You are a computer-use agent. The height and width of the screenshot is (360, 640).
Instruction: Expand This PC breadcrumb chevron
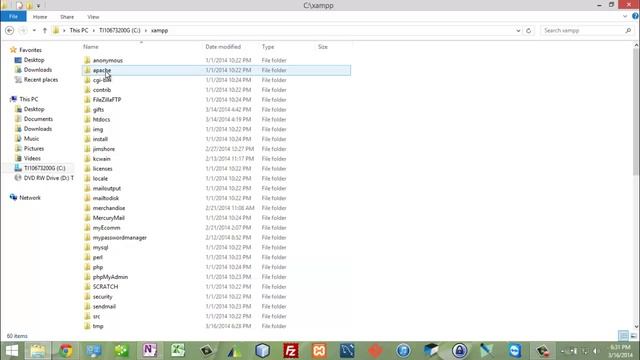(93, 31)
